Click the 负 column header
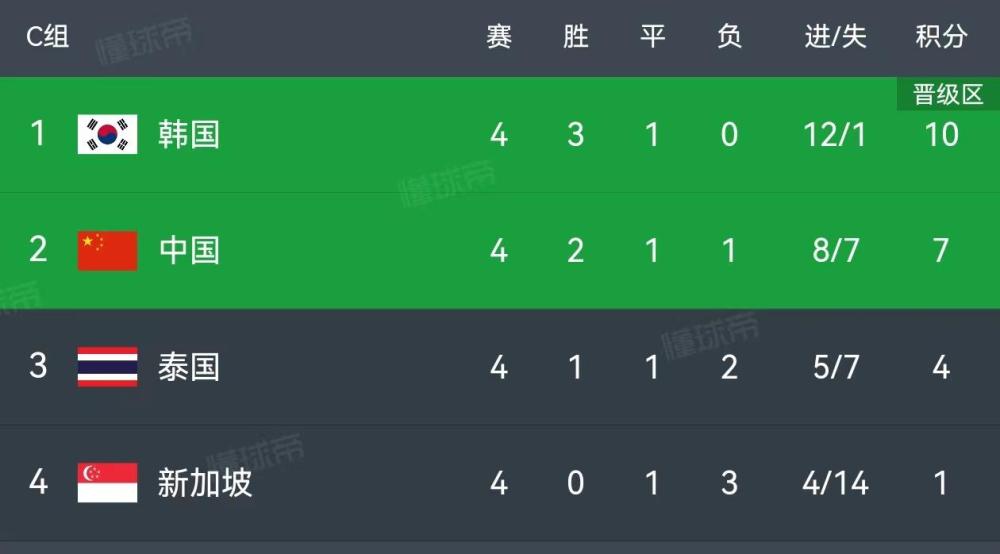This screenshot has width=1000, height=554. 729,36
